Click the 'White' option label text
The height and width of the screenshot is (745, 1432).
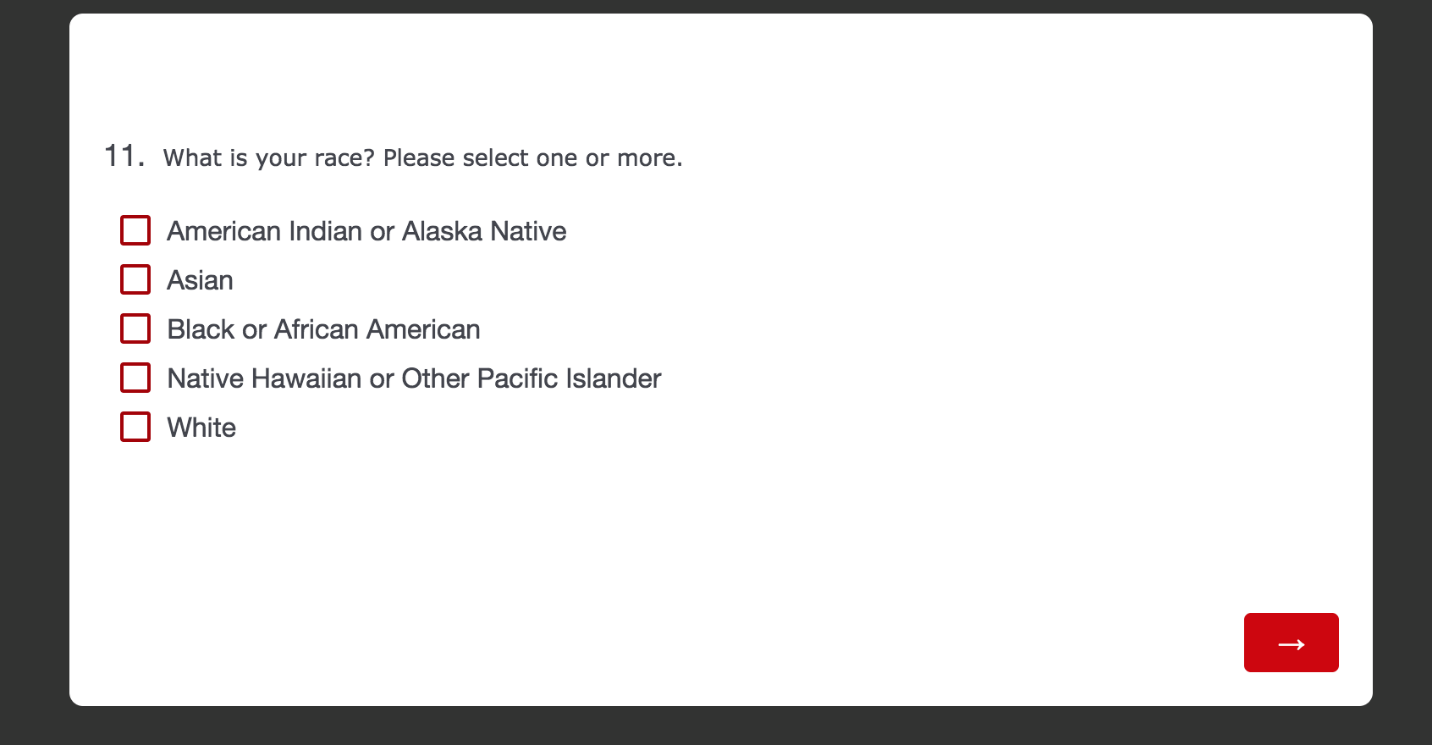(201, 428)
